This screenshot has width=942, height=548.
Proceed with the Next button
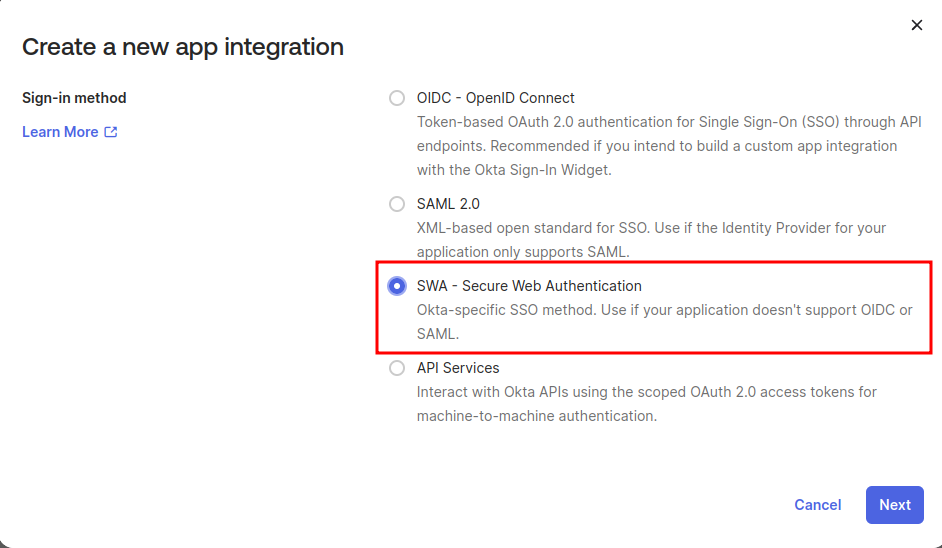coord(894,505)
